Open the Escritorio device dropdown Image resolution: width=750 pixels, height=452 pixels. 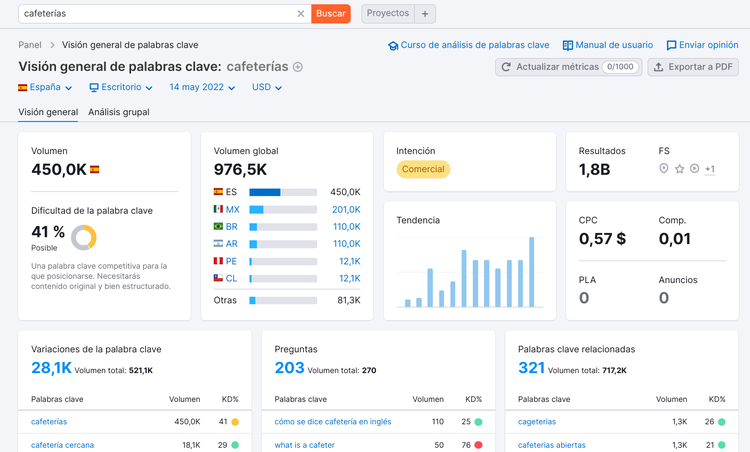tap(121, 88)
